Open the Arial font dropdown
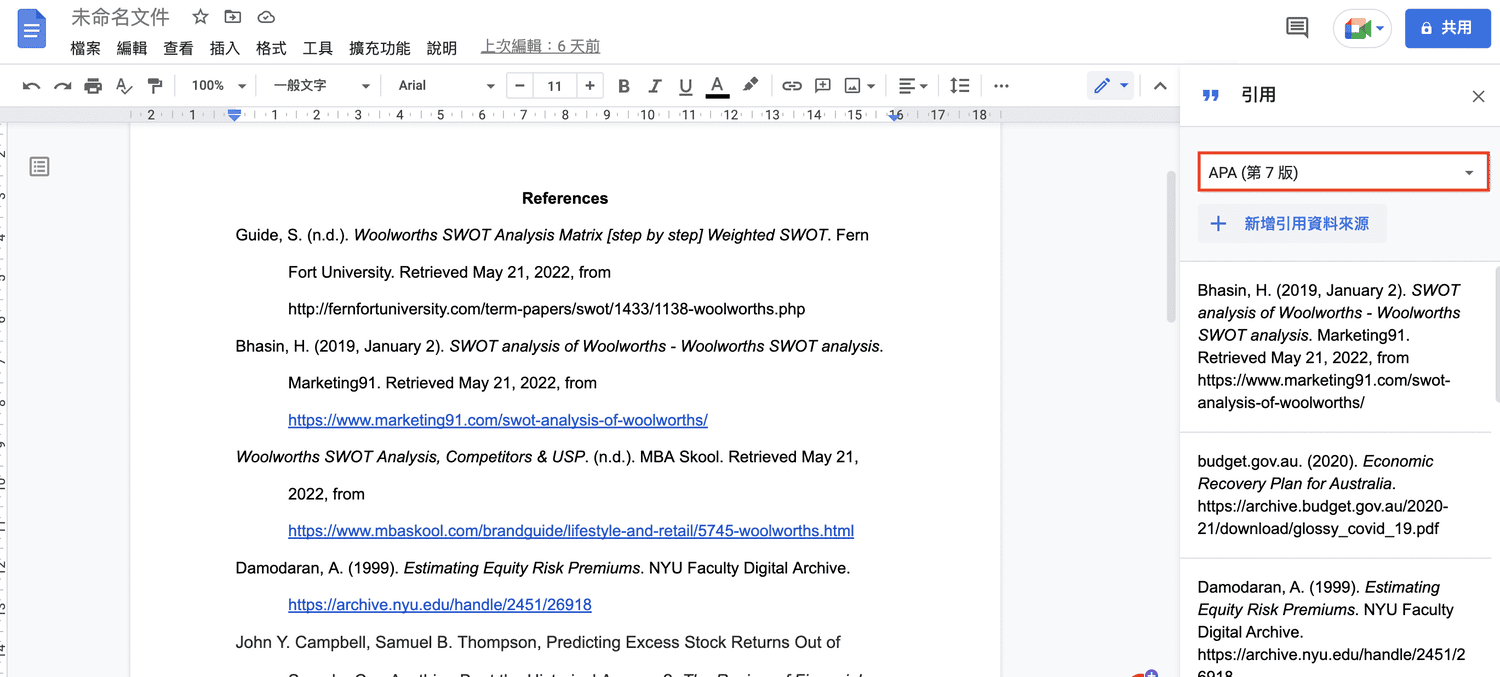This screenshot has width=1500, height=677. click(x=446, y=86)
